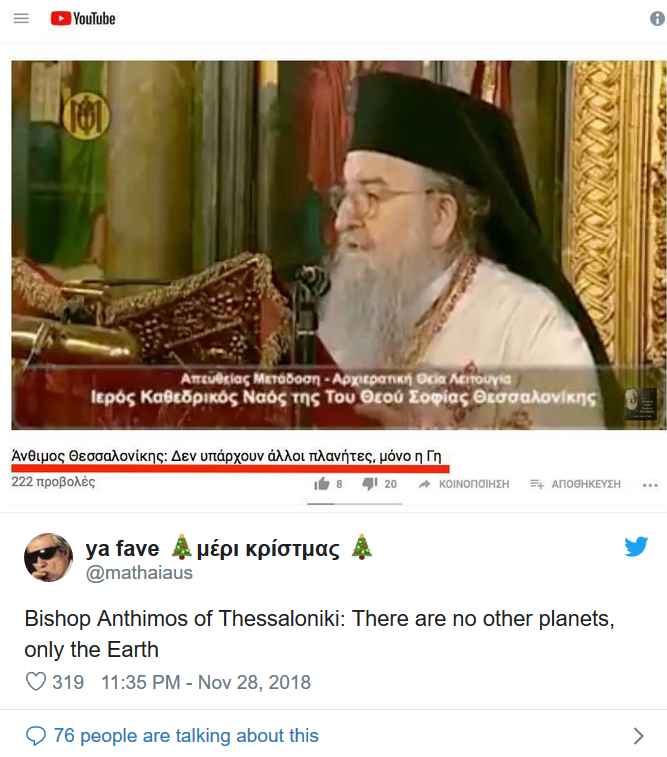Open the YouTube hamburger menu
This screenshot has height=757, width=667.
point(21,18)
